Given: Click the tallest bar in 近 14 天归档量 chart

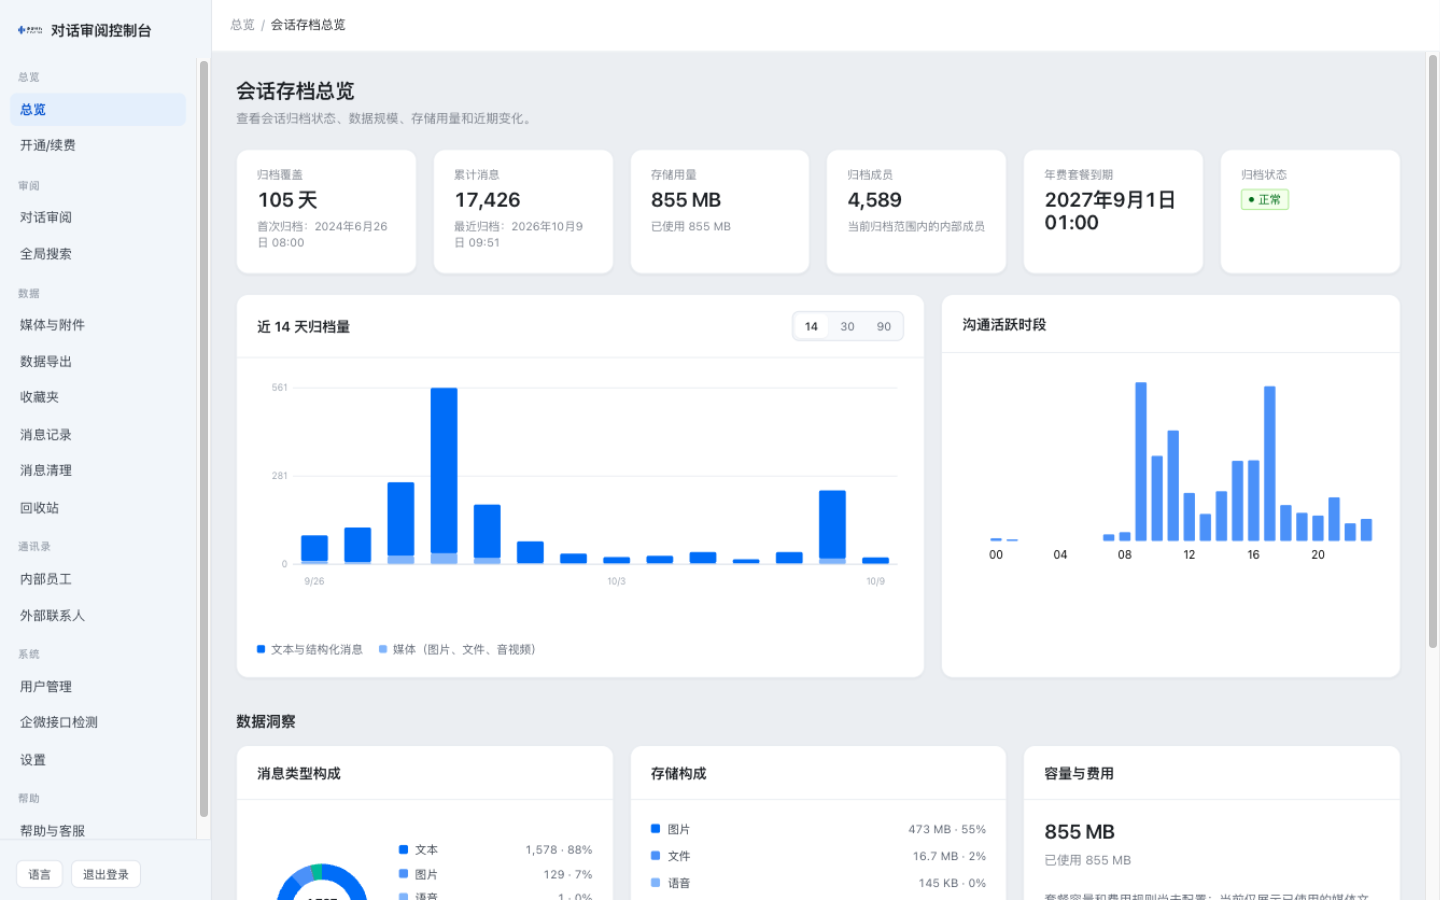Looking at the screenshot, I should click(444, 475).
